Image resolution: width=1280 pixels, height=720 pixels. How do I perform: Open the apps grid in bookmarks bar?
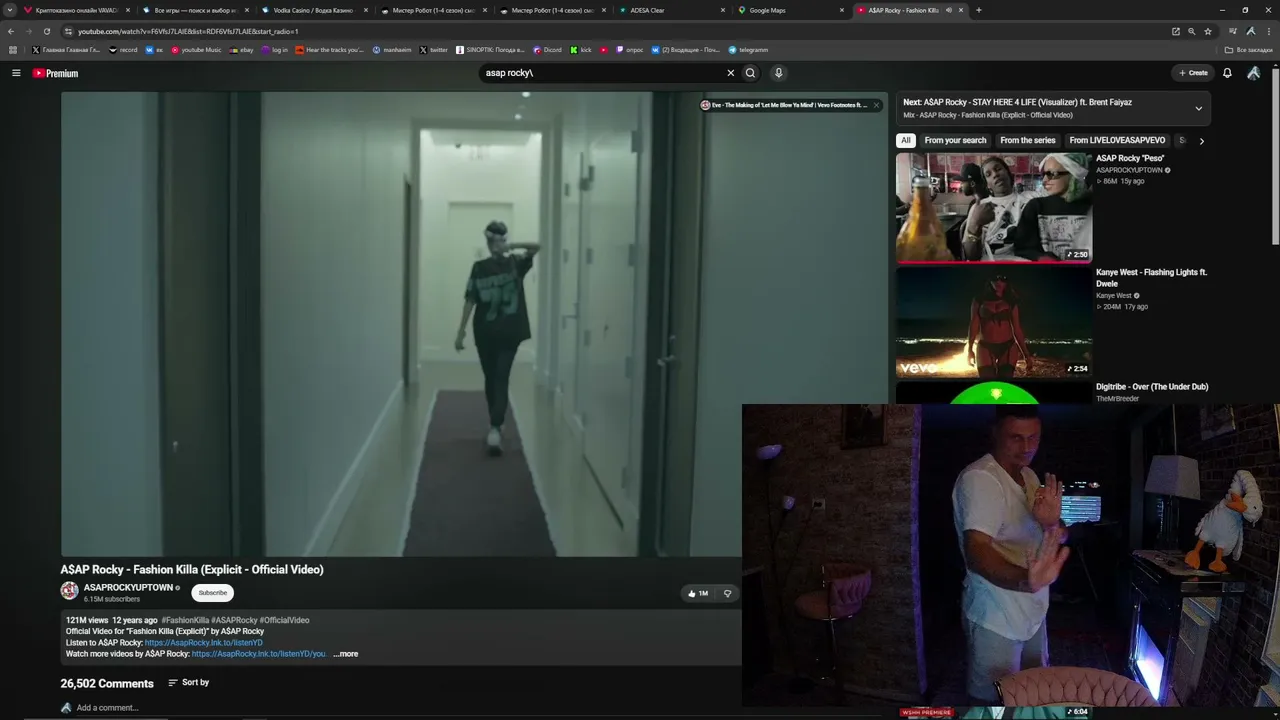(13, 50)
